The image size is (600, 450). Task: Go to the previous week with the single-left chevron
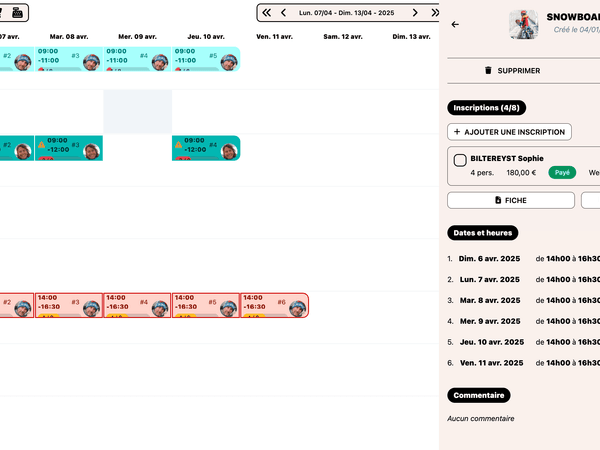[284, 13]
